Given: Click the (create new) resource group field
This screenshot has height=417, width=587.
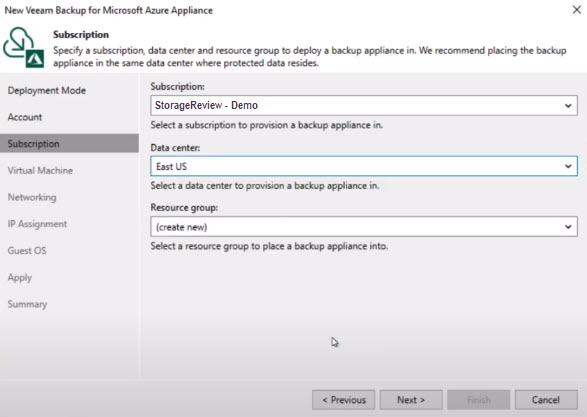Looking at the screenshot, I should tap(364, 227).
